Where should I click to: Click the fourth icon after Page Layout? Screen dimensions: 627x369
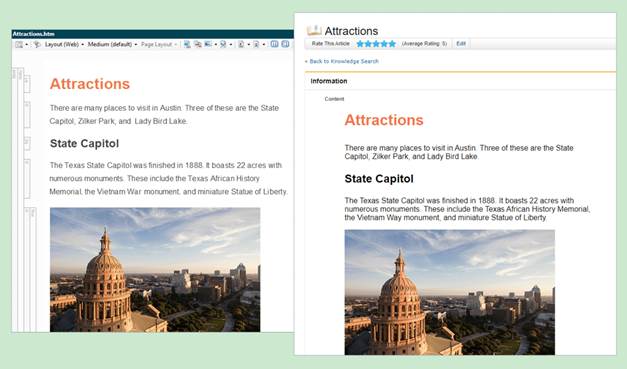tap(223, 44)
